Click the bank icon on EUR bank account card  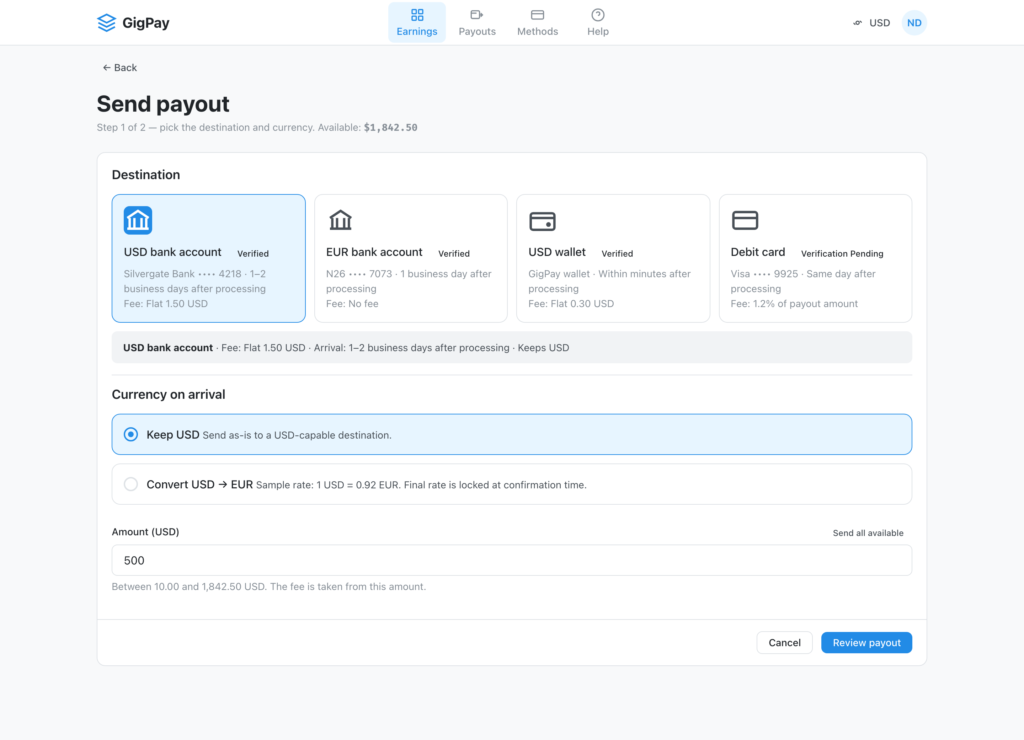point(340,220)
